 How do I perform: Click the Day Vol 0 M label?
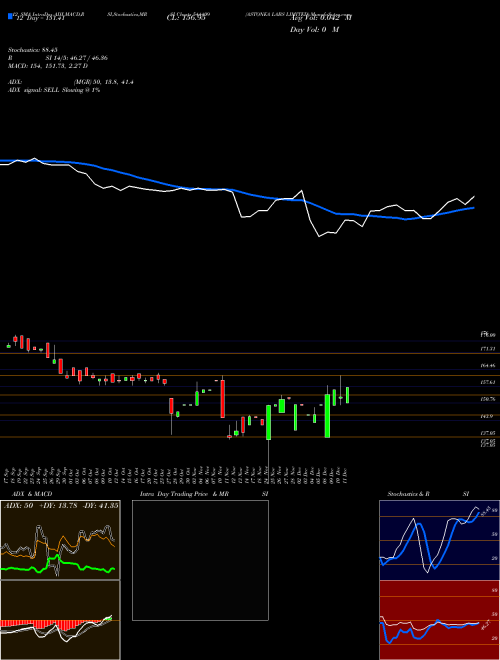pyautogui.click(x=314, y=30)
